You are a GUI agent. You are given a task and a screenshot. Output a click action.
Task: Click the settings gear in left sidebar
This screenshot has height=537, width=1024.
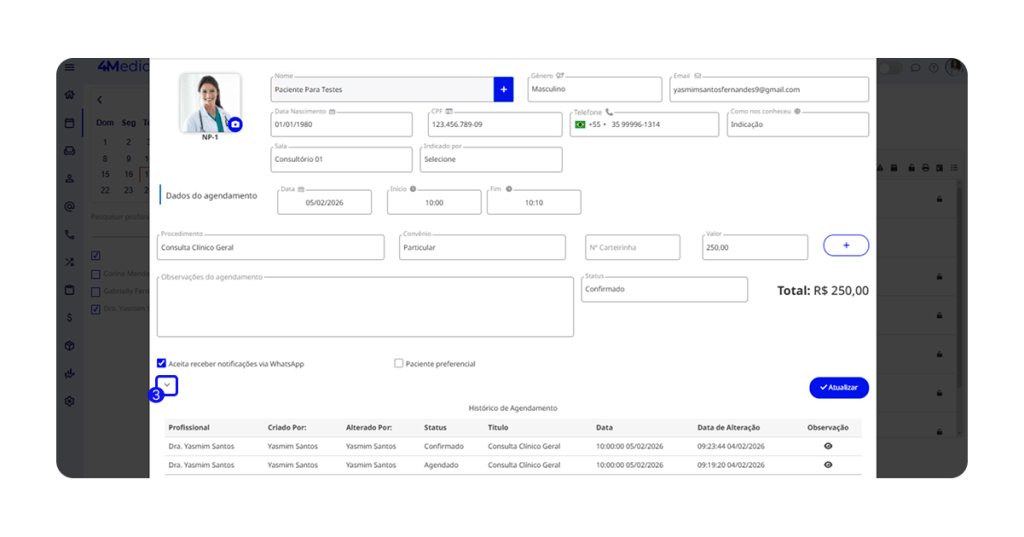[69, 401]
